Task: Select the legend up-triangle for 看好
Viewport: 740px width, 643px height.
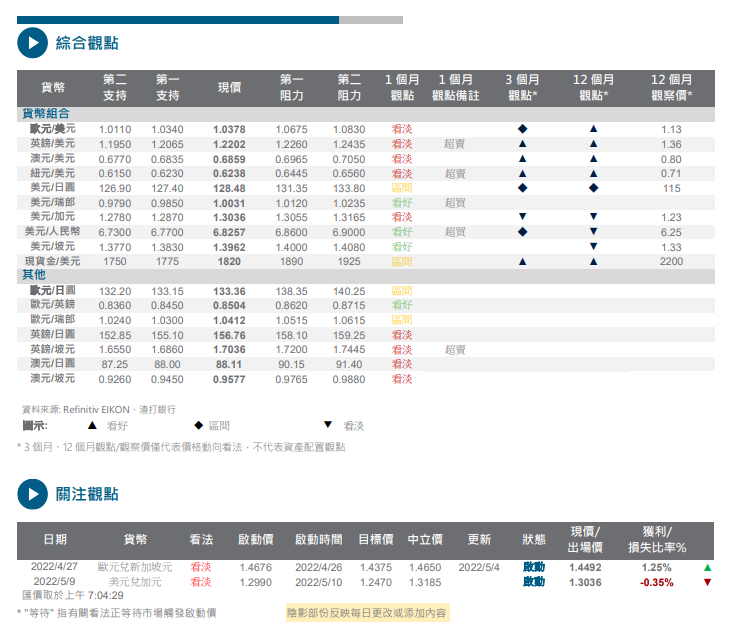Action: tap(92, 425)
